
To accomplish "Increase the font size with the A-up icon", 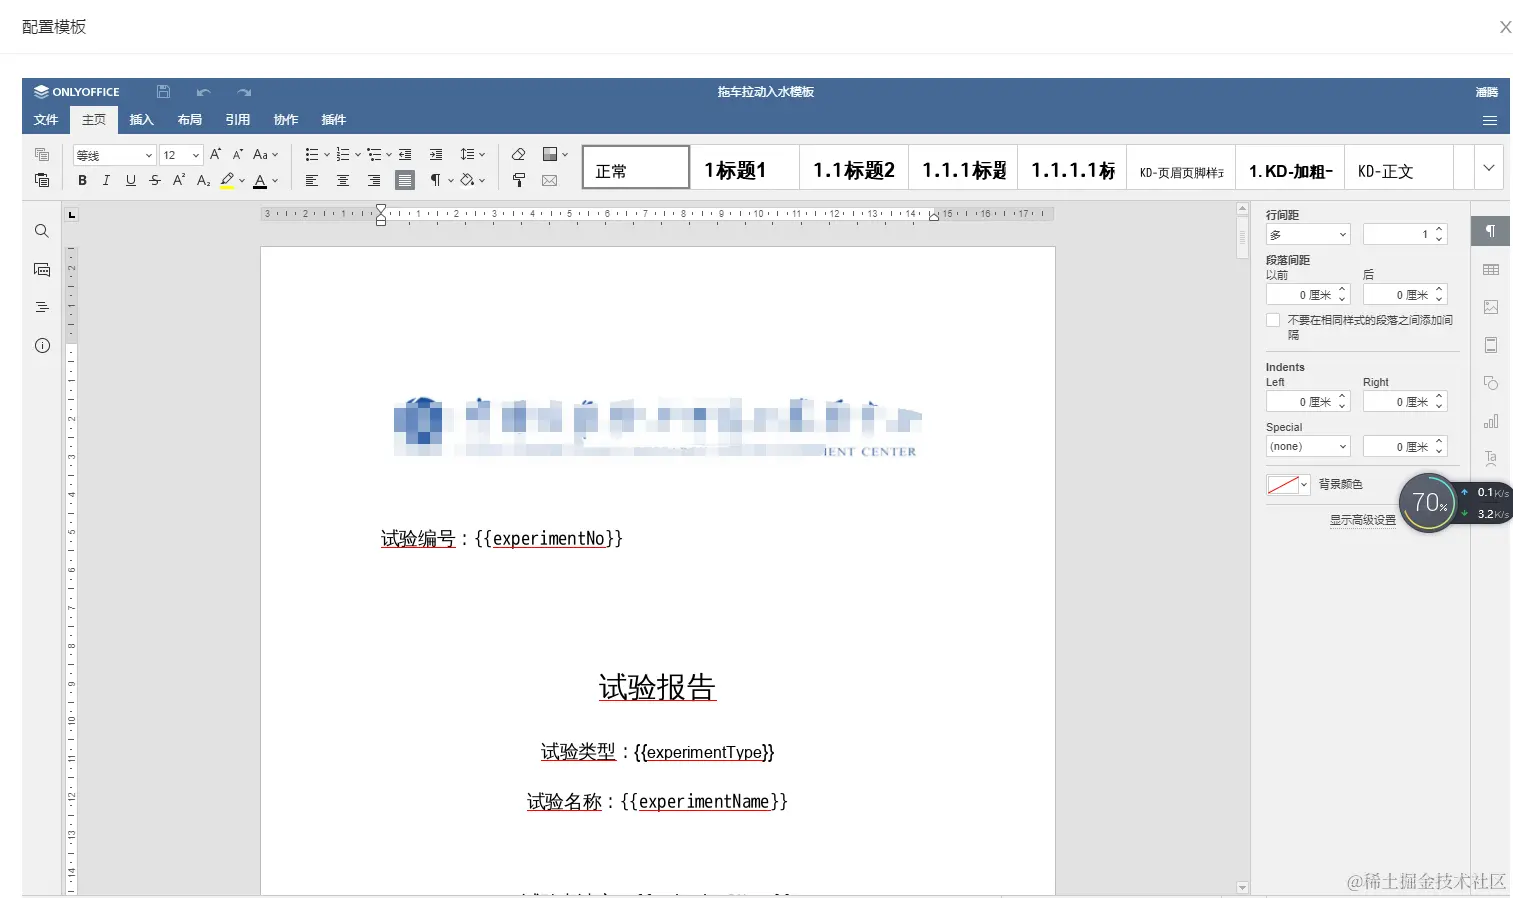I will pos(215,155).
